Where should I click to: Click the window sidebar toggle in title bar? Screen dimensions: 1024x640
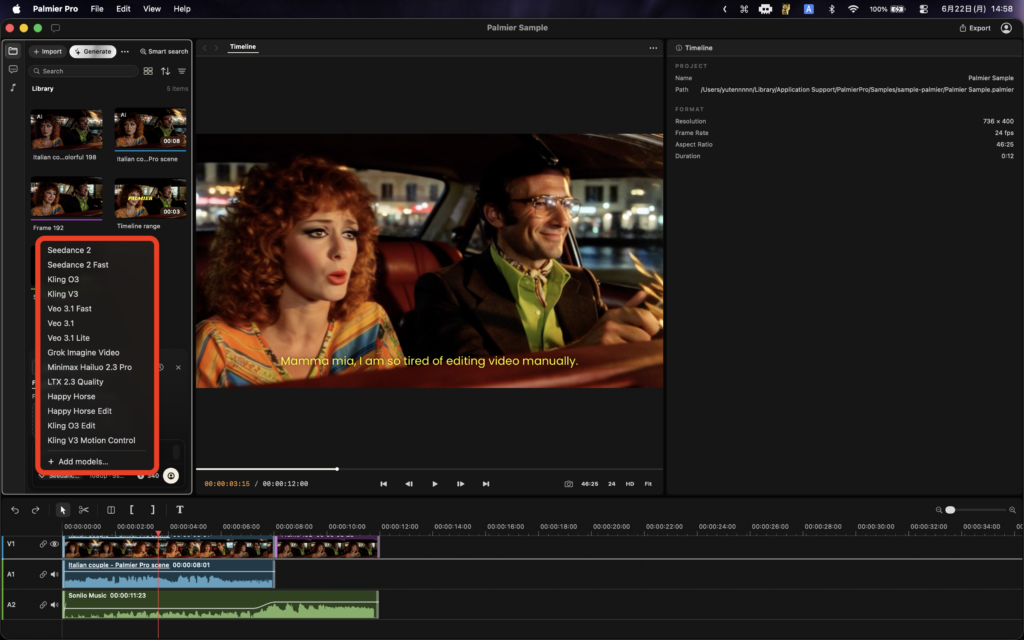click(56, 28)
